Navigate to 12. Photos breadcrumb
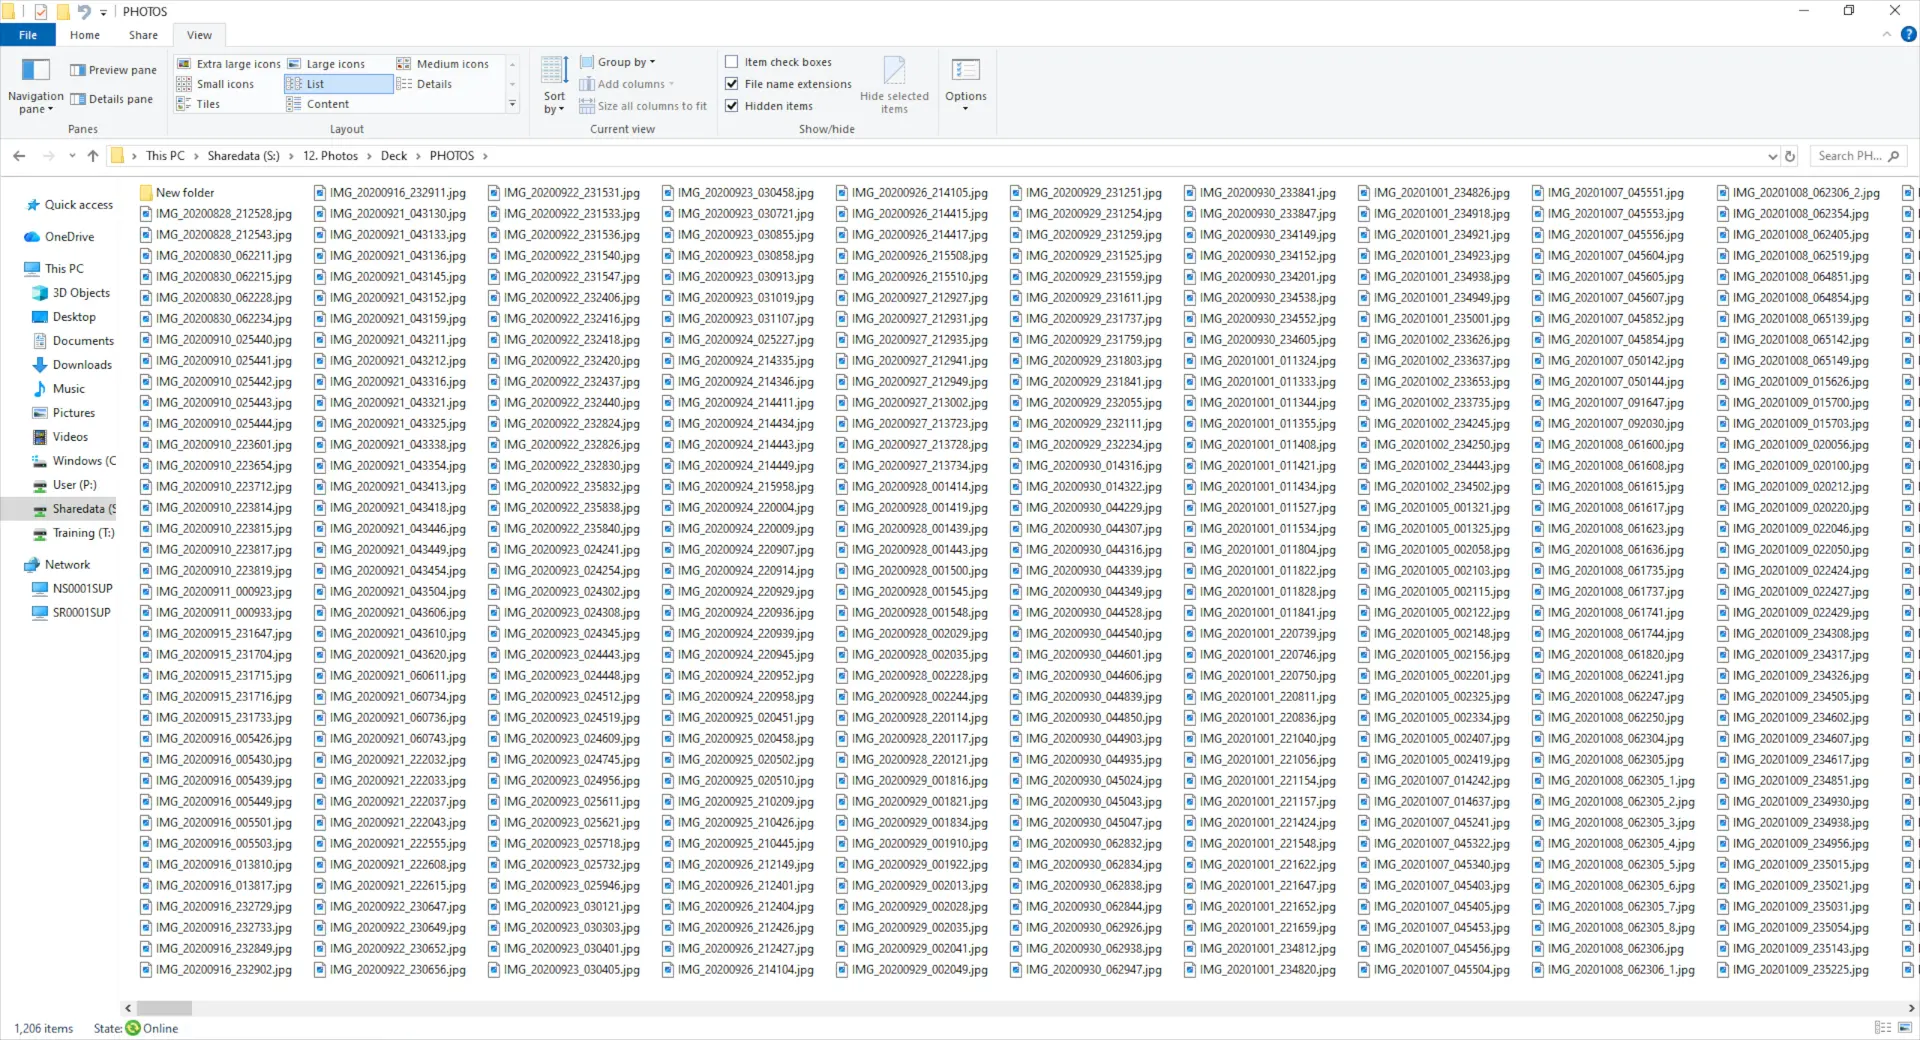1920x1040 pixels. pos(331,156)
